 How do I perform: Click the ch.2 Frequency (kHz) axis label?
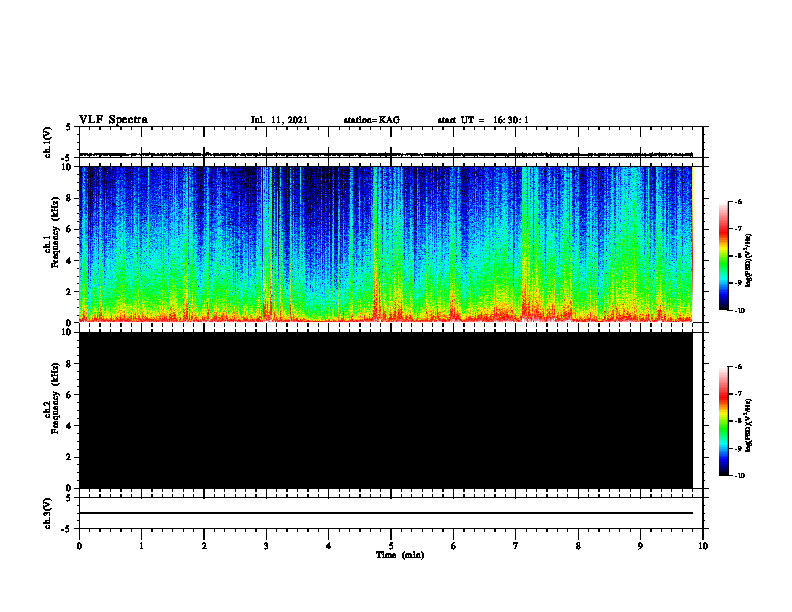coord(51,398)
